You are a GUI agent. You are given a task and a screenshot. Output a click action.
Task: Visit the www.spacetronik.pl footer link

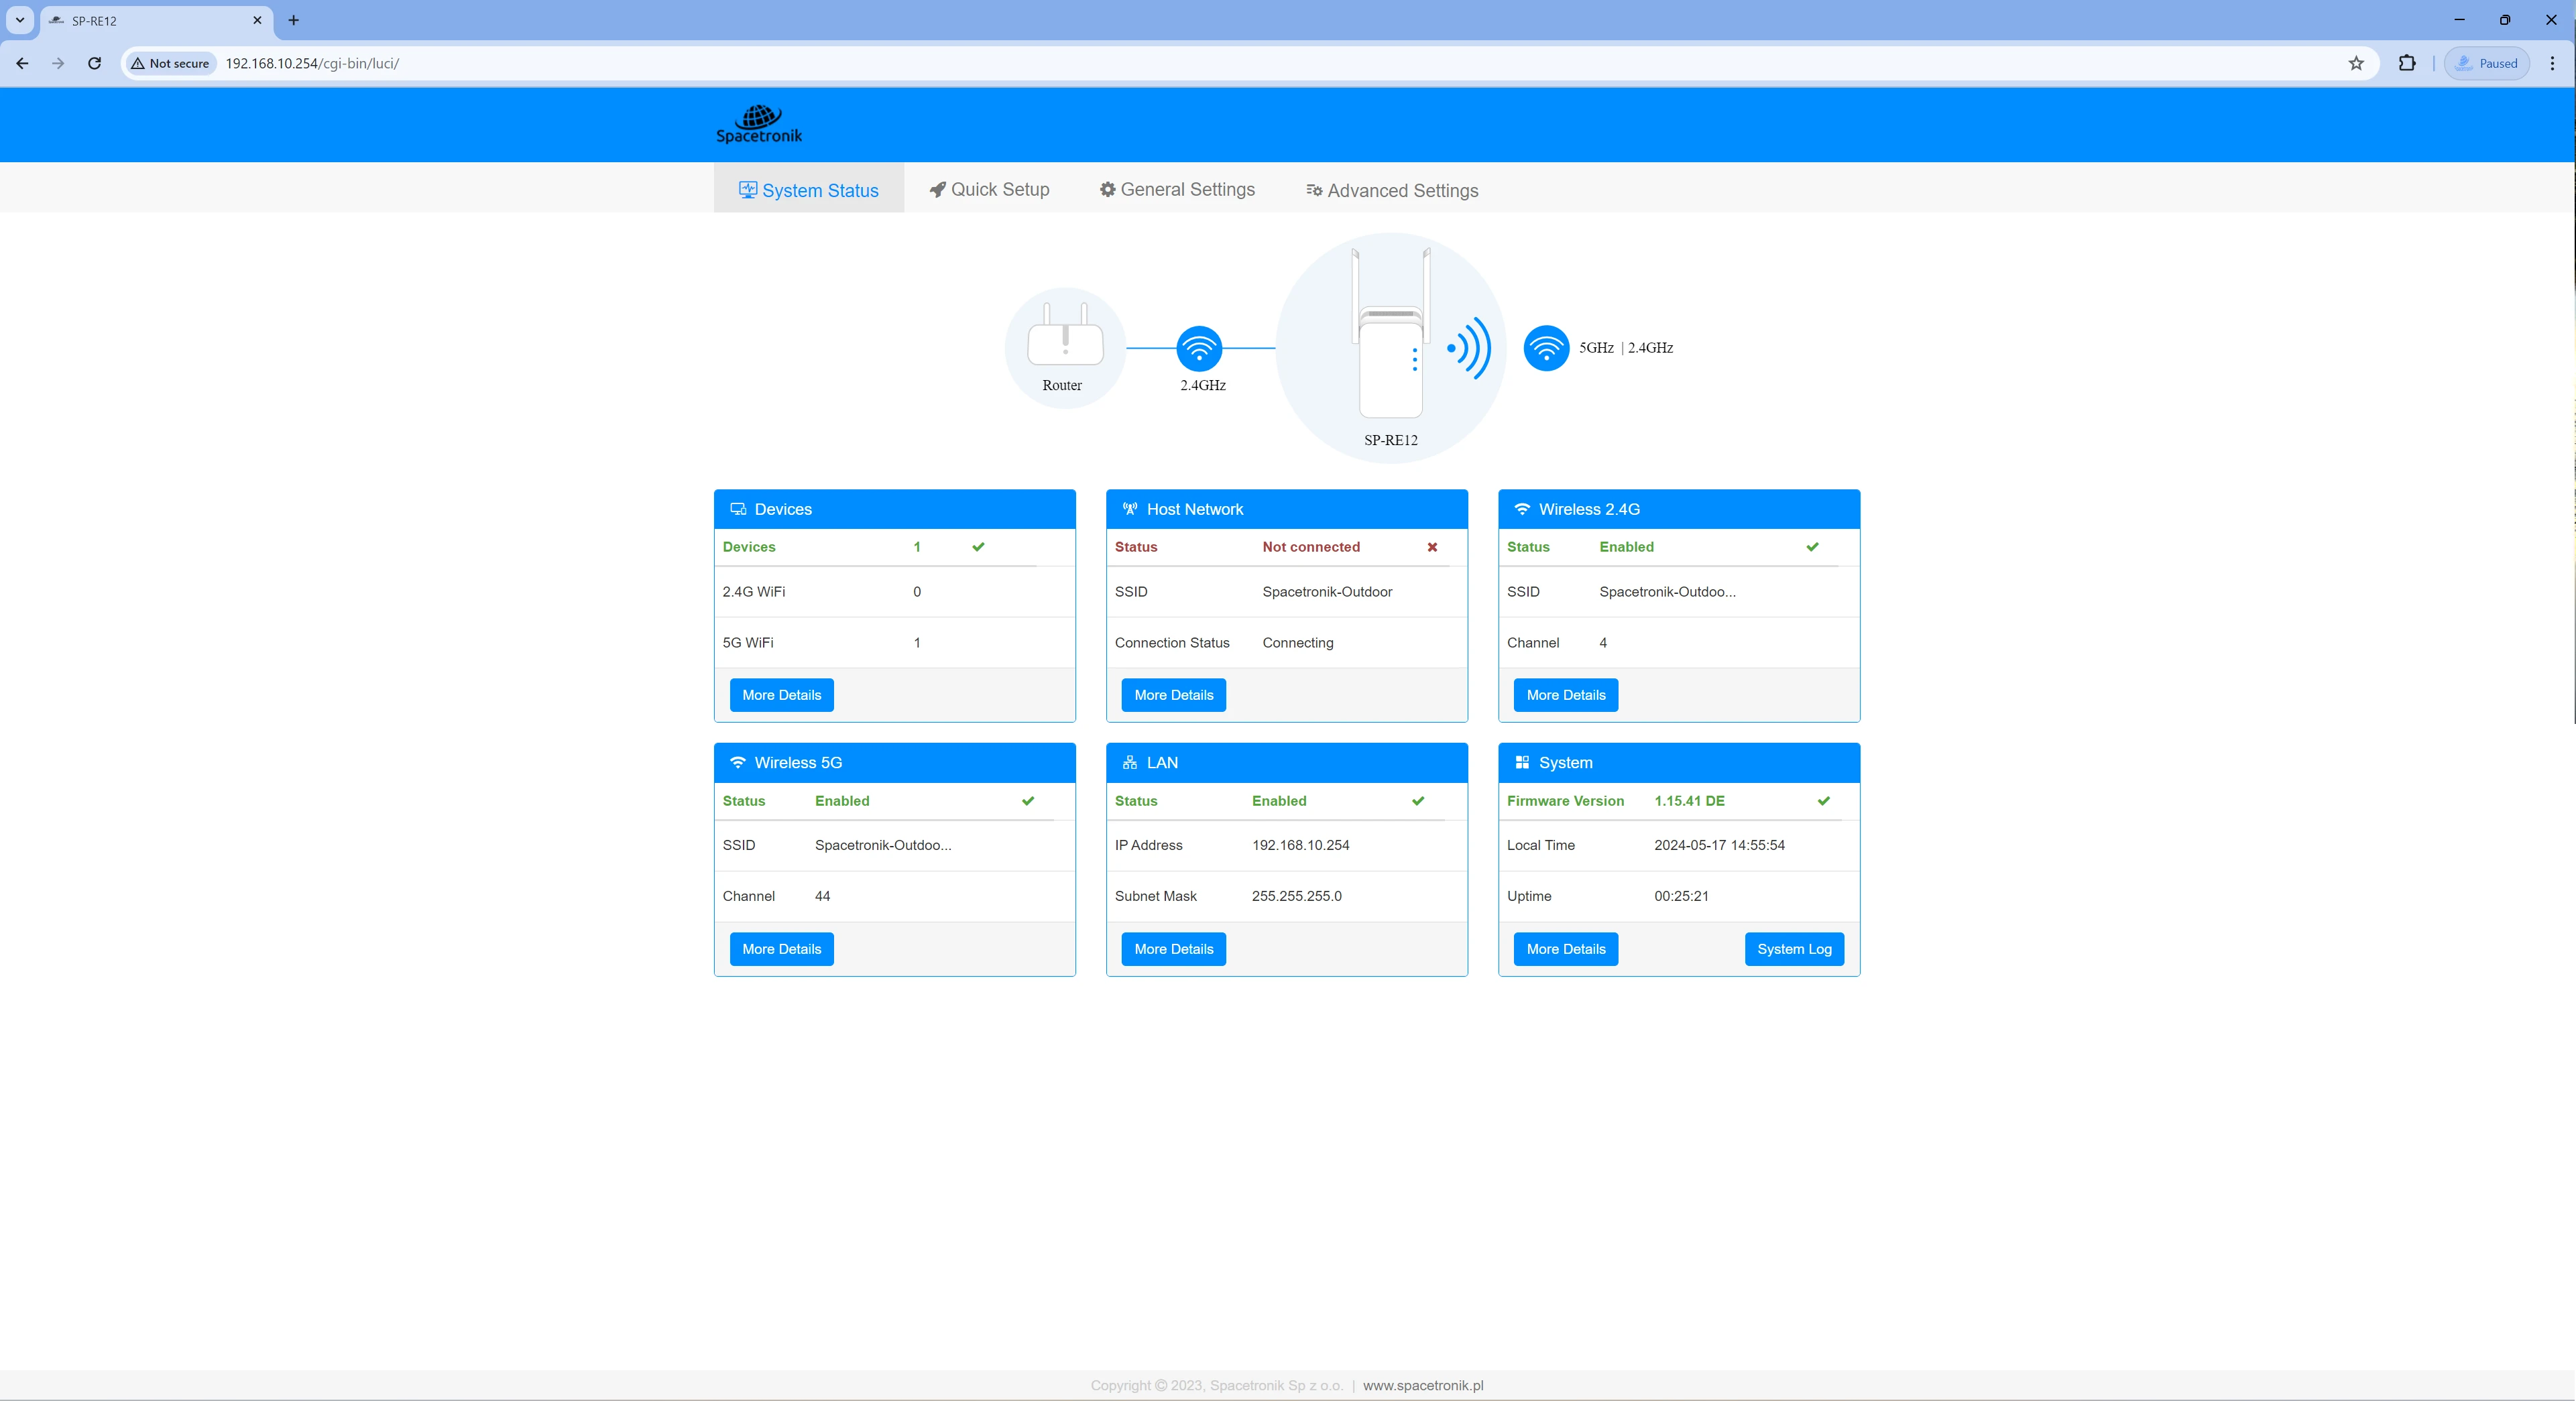(x=1422, y=1385)
